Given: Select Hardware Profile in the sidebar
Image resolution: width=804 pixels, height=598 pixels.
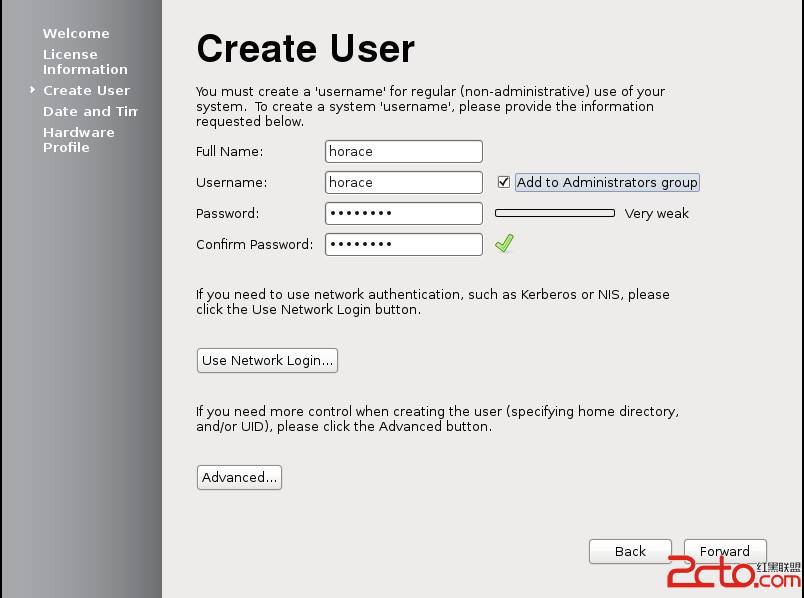Looking at the screenshot, I should [x=79, y=139].
